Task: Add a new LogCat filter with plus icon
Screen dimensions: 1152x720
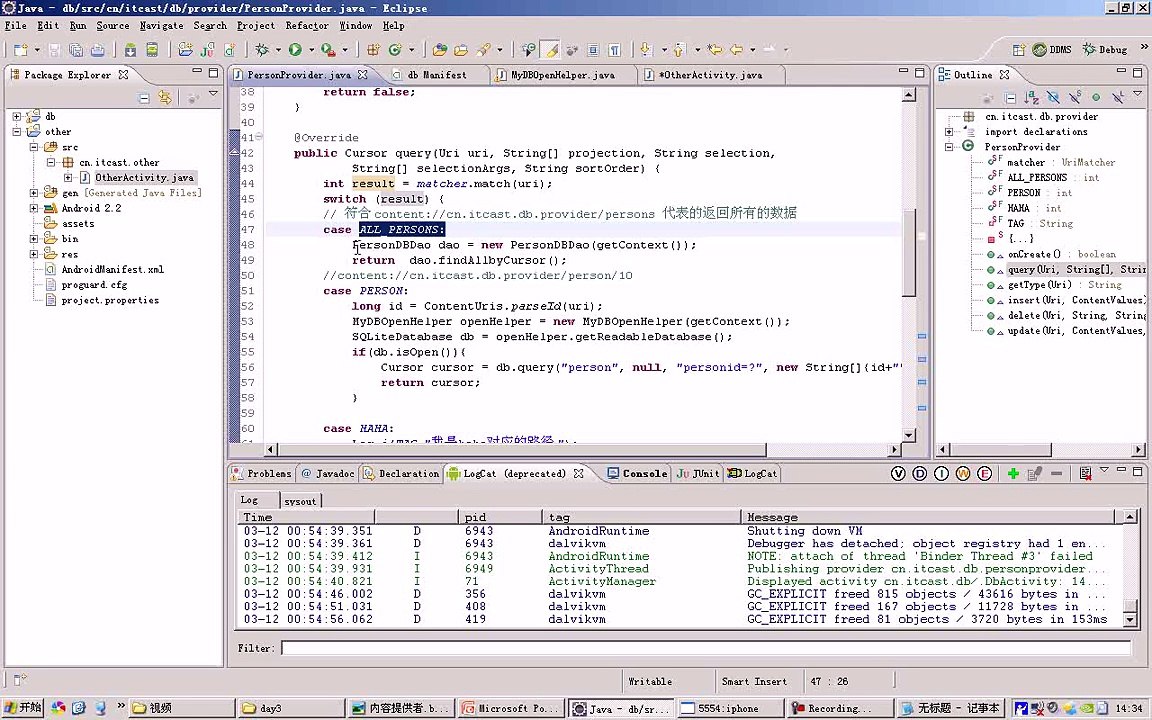Action: [1013, 474]
